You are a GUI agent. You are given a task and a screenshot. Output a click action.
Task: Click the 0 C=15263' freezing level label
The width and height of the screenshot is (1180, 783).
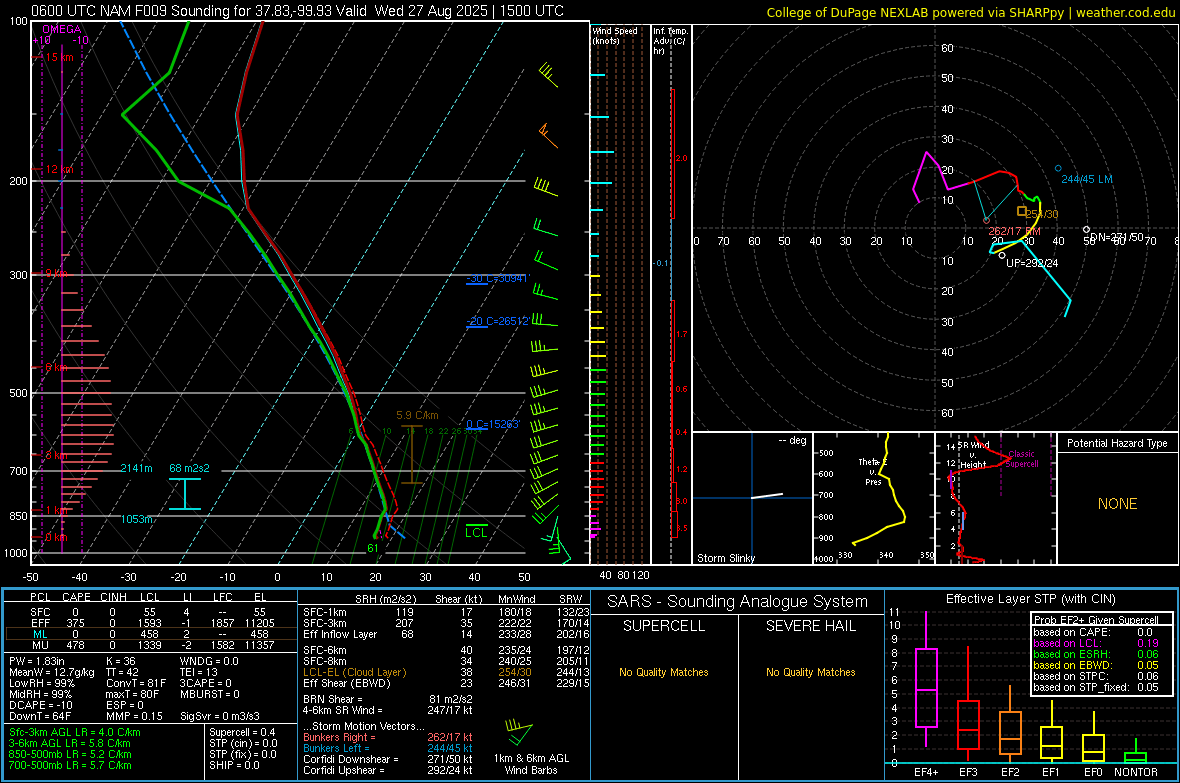tap(493, 424)
